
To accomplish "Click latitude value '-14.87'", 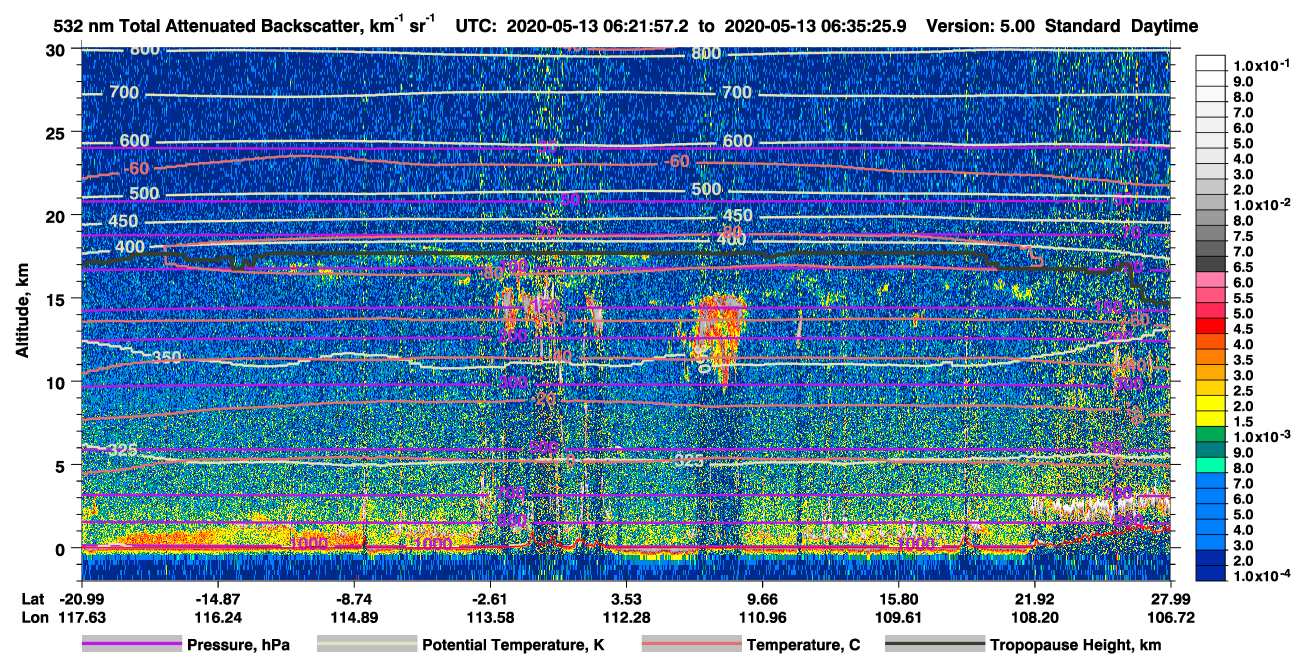I will click(218, 598).
